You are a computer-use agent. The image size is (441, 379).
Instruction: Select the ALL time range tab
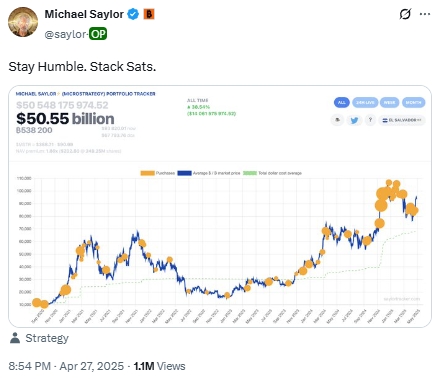342,102
